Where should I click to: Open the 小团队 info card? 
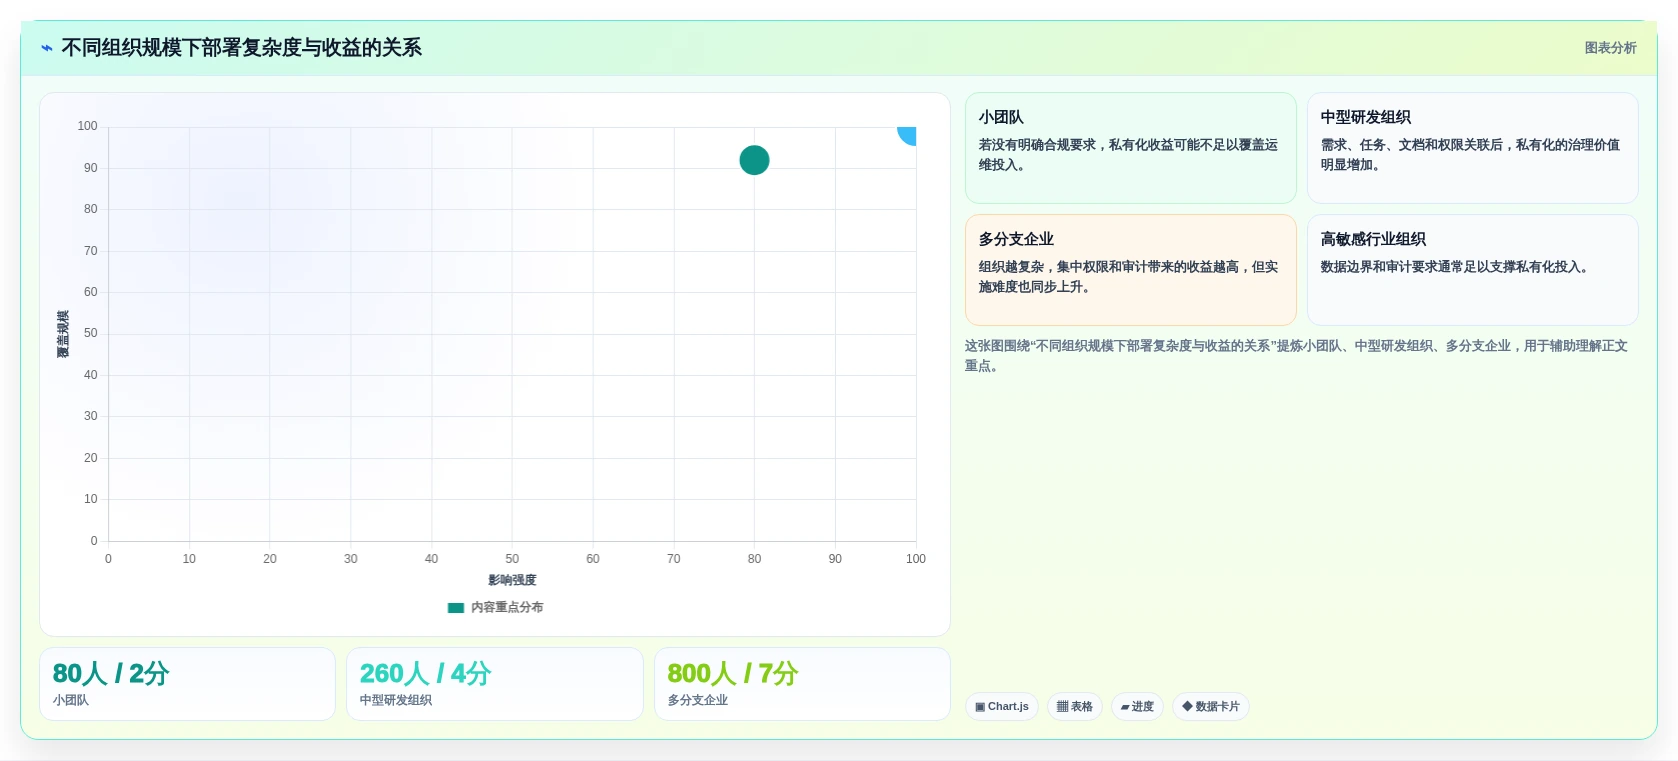[1130, 148]
